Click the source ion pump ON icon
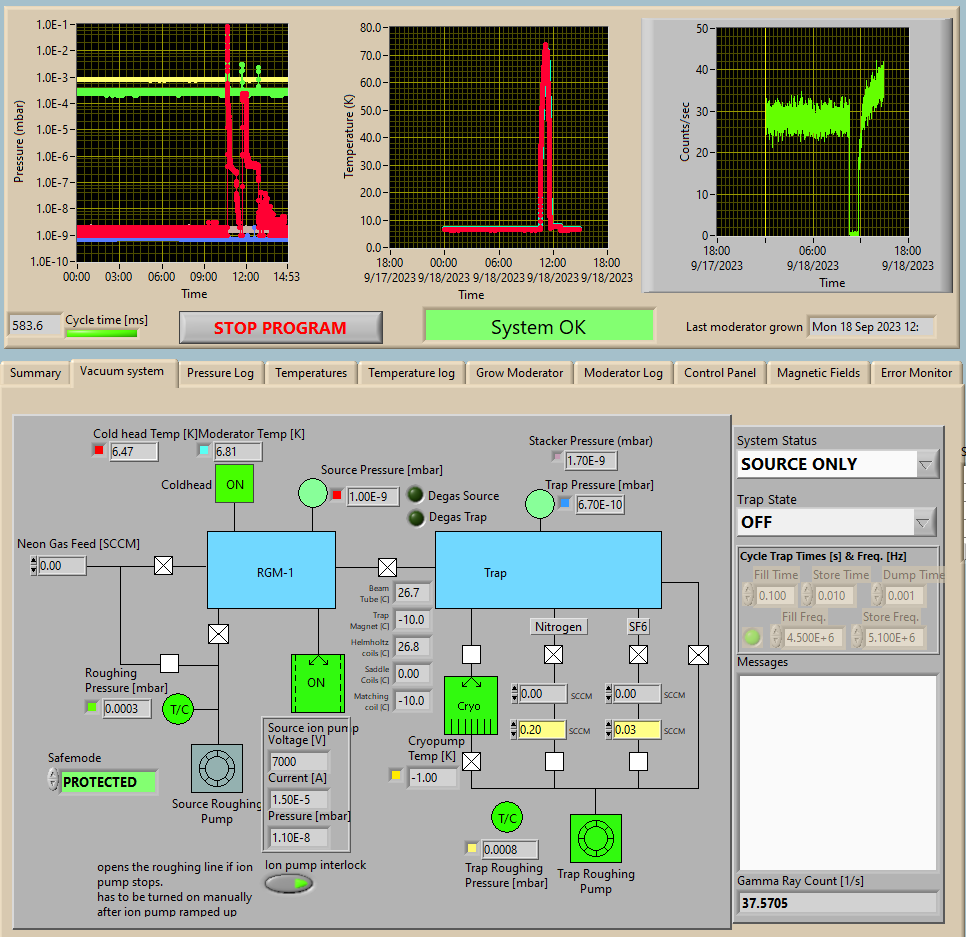Image resolution: width=966 pixels, height=937 pixels. pos(316,683)
